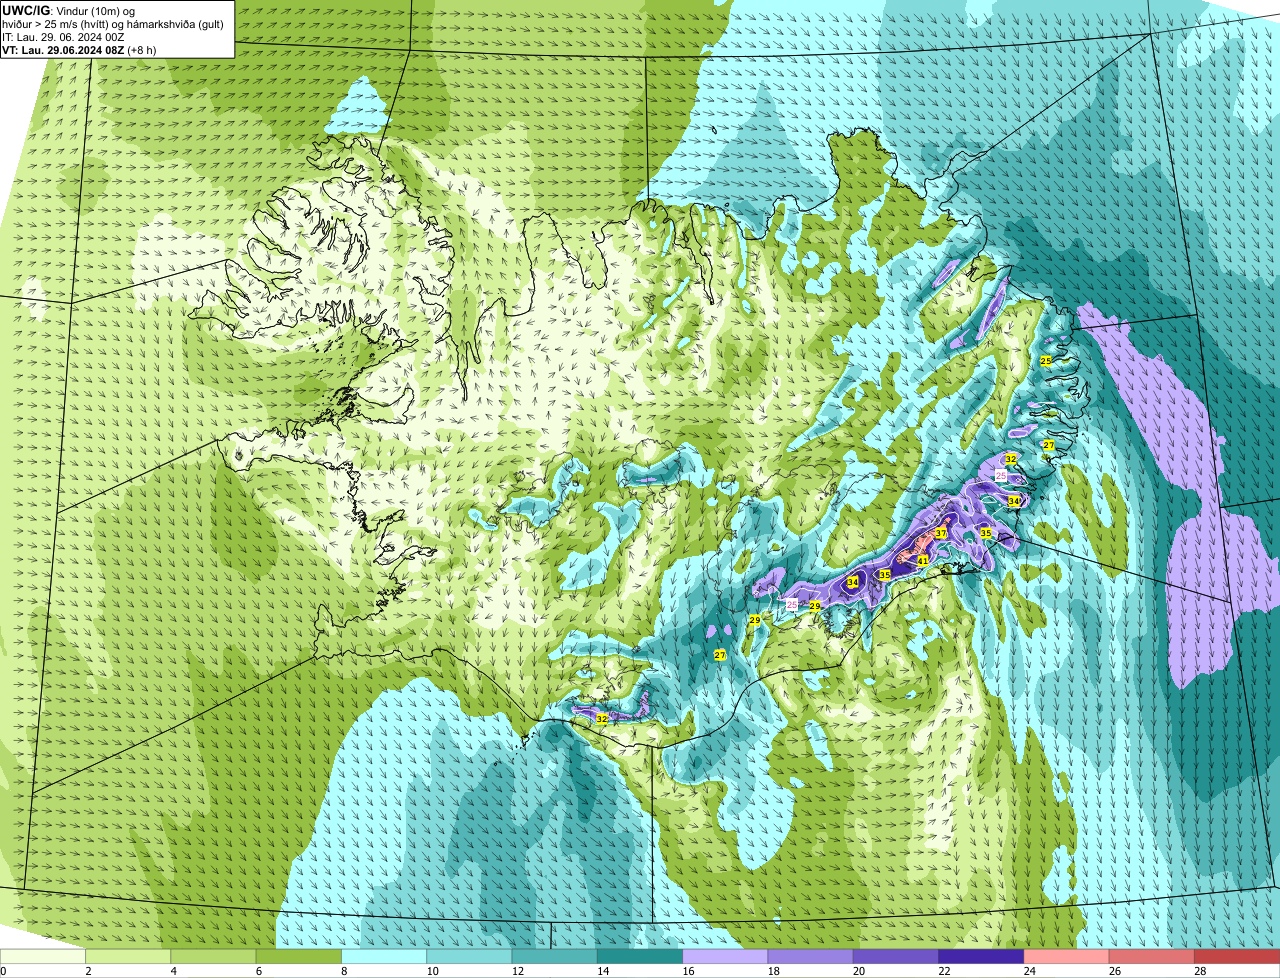Choose the 6–8 m/s olive green swatch
Image resolution: width=1280 pixels, height=978 pixels.
click(x=299, y=956)
